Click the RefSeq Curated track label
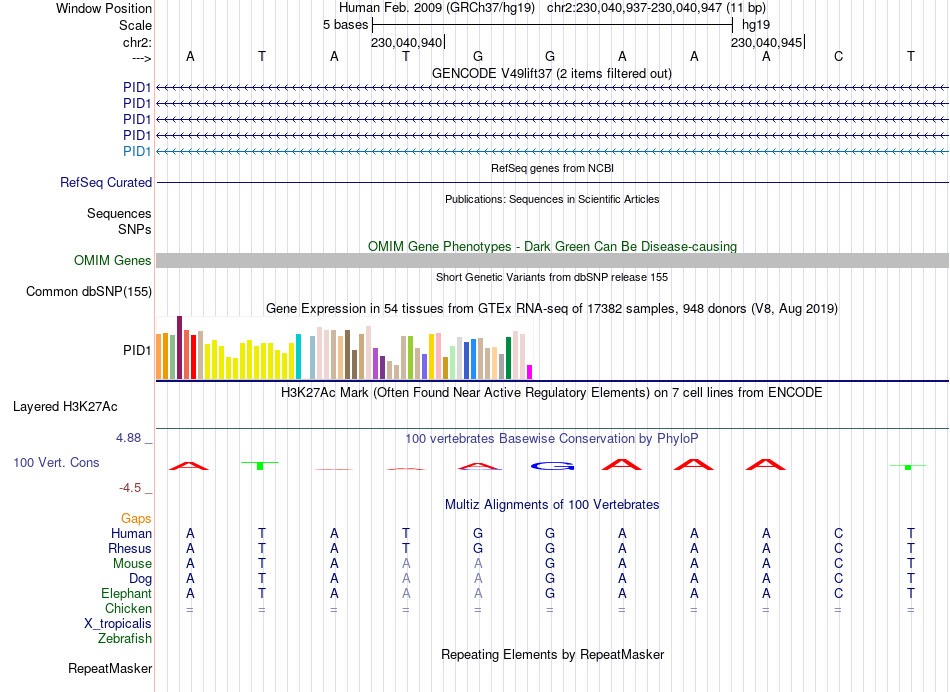Screen dimensions: 950x692 pos(105,182)
